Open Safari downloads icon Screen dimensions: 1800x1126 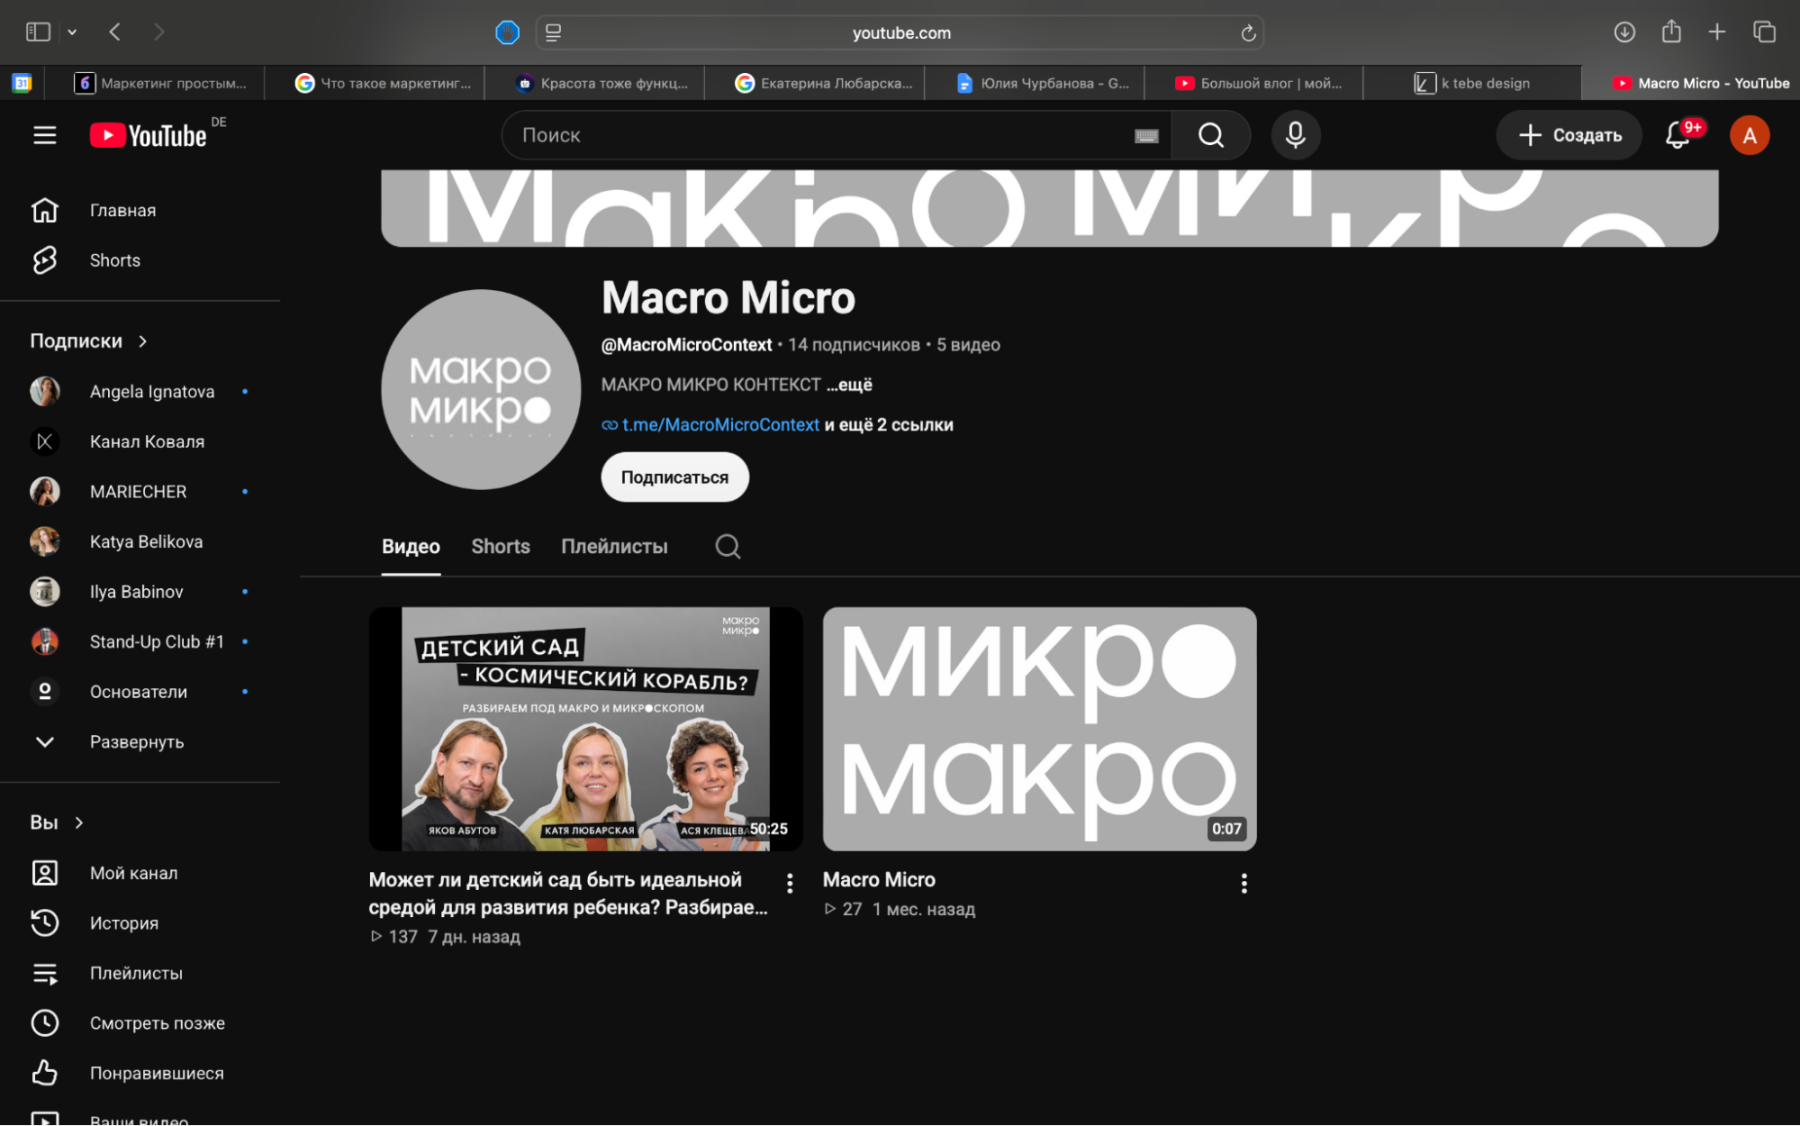click(1624, 33)
